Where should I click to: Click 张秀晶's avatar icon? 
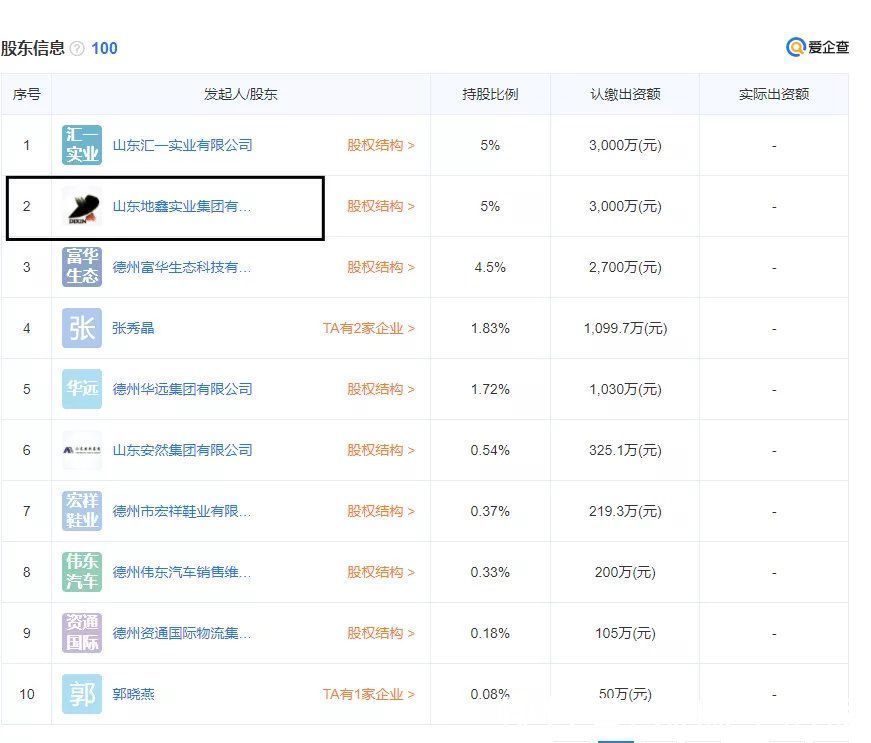tap(81, 328)
